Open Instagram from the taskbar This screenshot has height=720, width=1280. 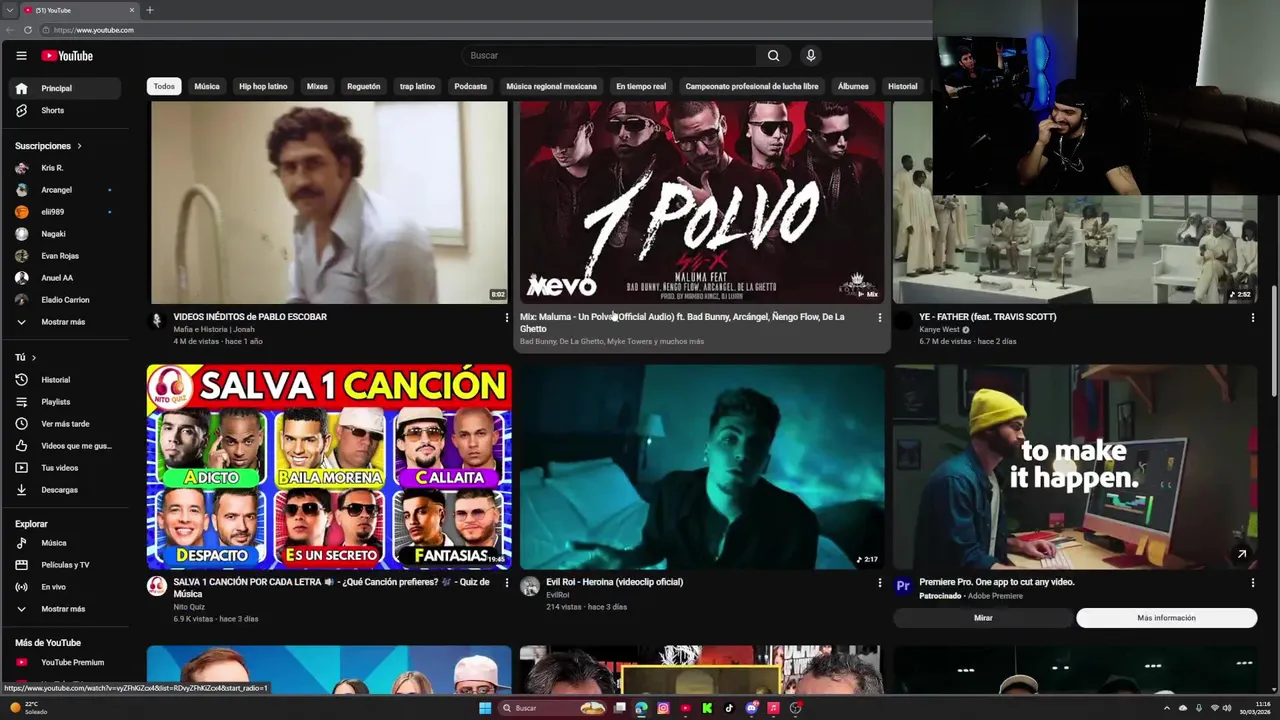pos(663,708)
